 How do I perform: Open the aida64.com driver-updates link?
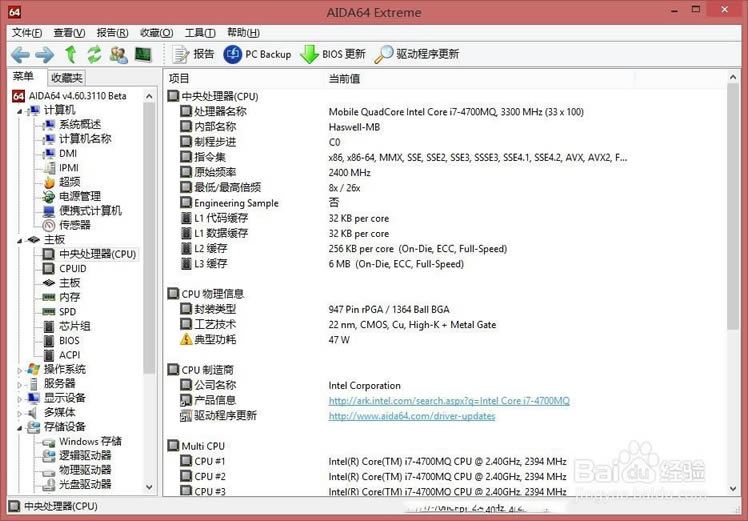(x=411, y=416)
